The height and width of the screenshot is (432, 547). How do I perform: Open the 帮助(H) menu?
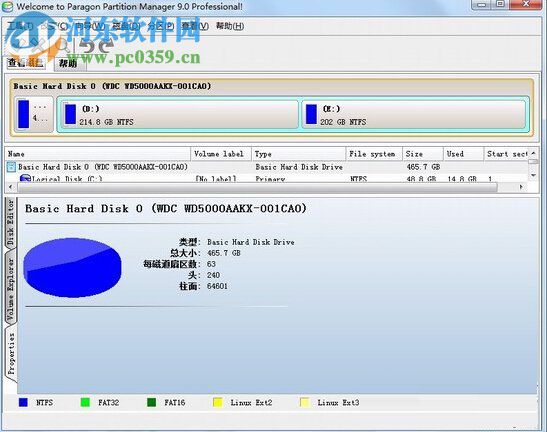click(230, 26)
